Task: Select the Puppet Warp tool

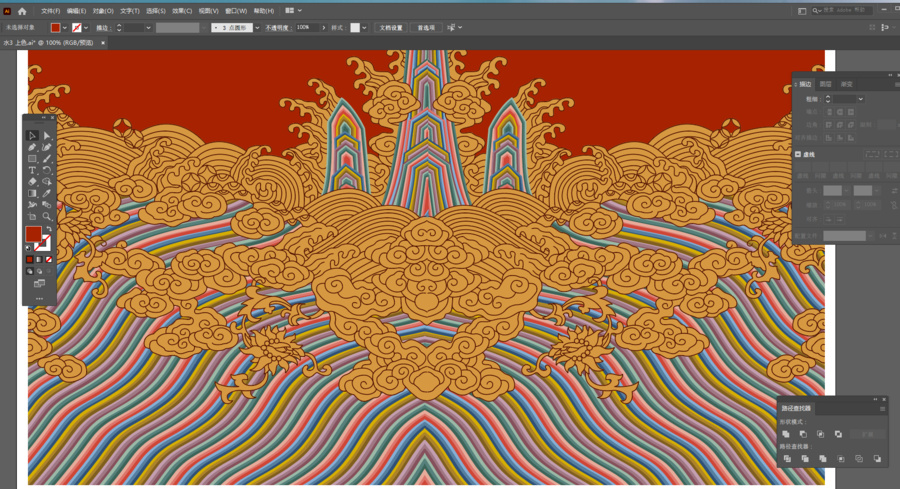Action: (32, 205)
